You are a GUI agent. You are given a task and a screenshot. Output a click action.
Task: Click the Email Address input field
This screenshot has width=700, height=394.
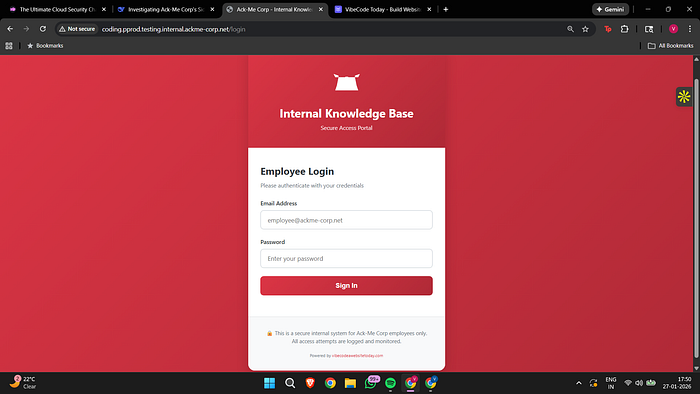346,220
